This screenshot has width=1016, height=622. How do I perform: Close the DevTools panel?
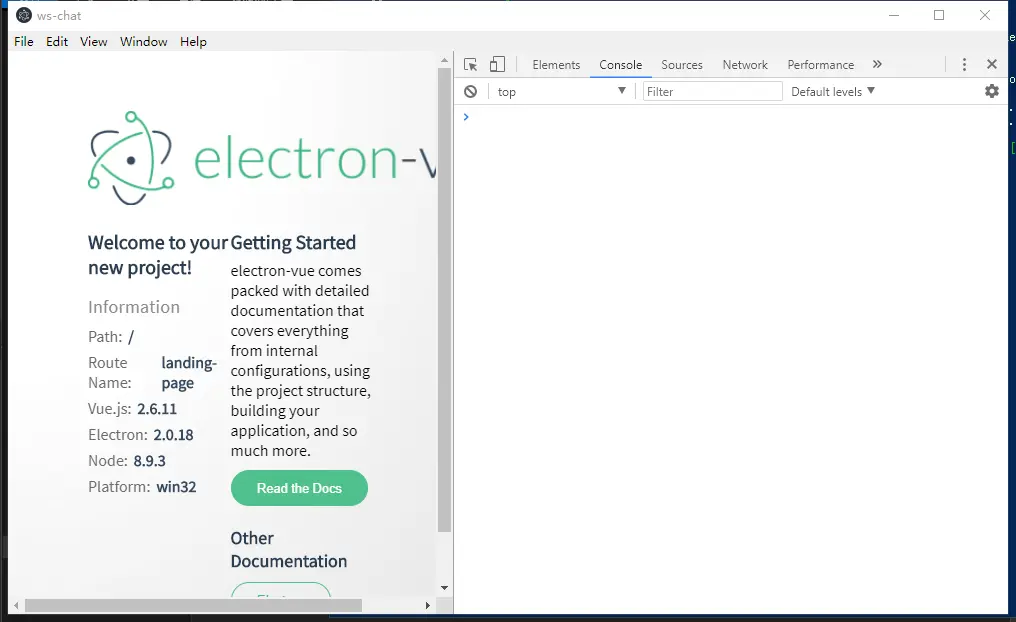(991, 64)
